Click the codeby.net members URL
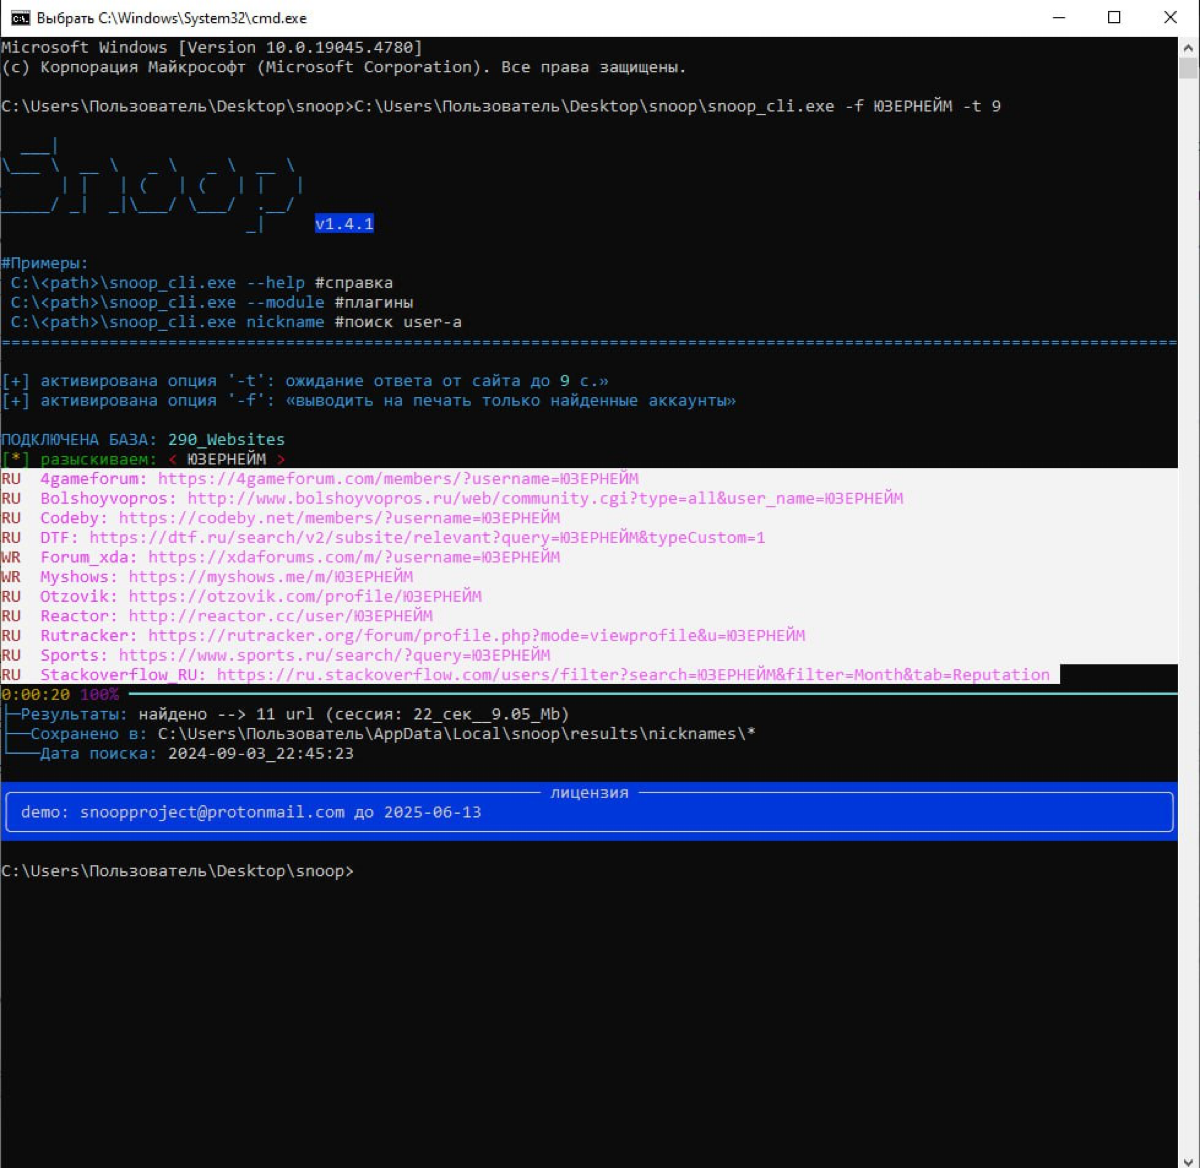This screenshot has width=1200, height=1168. tap(339, 518)
